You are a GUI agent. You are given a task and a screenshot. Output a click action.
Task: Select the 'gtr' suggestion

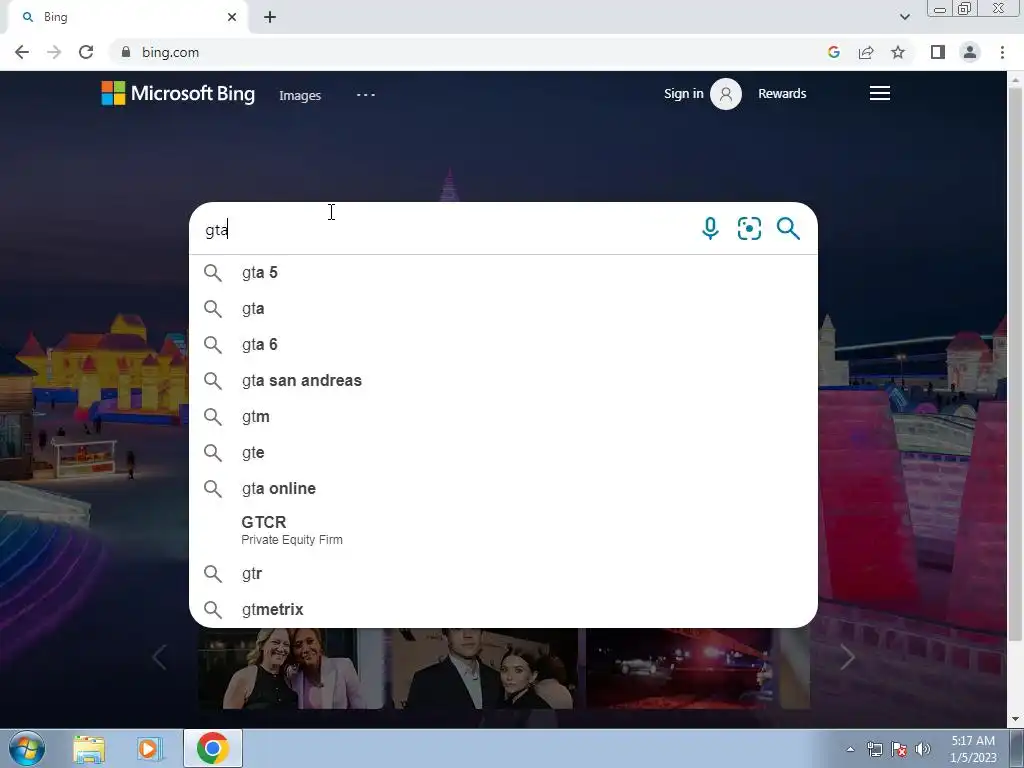tap(503, 573)
